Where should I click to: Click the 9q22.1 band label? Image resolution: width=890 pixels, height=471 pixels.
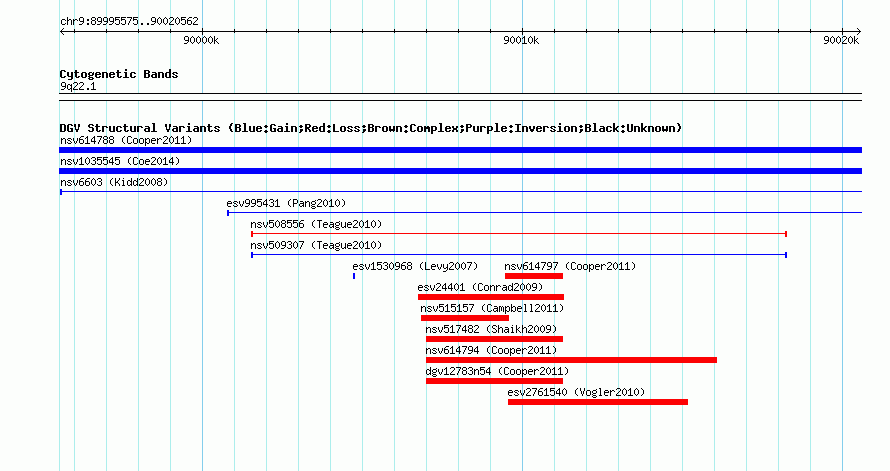tap(78, 86)
